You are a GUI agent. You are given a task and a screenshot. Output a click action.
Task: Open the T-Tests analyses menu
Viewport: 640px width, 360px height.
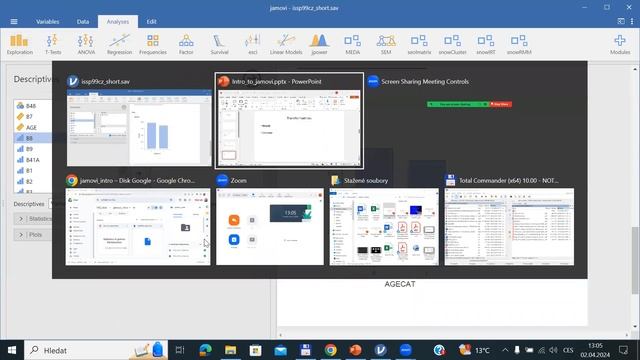[53, 44]
